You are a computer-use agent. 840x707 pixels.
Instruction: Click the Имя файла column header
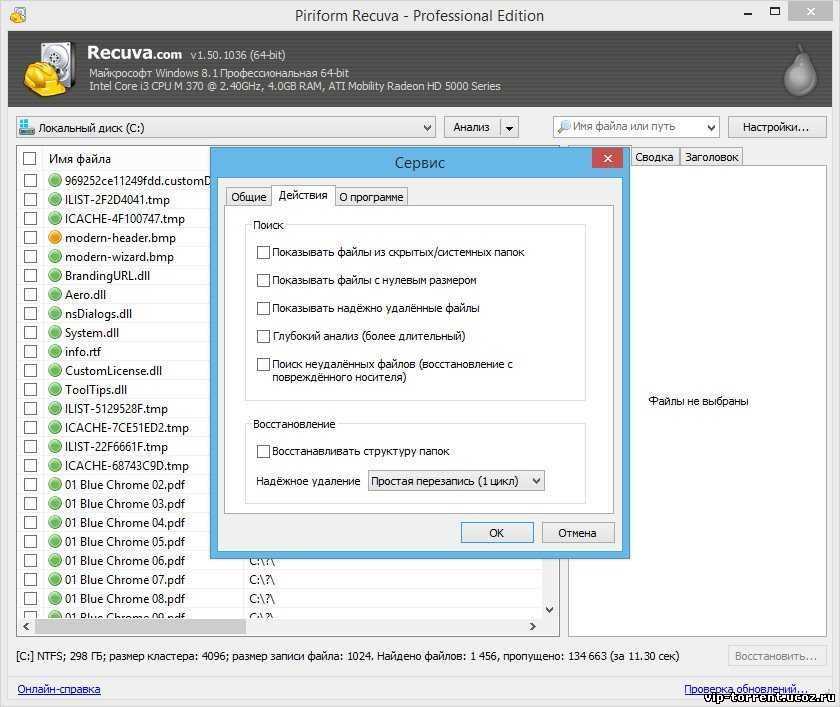click(x=80, y=159)
